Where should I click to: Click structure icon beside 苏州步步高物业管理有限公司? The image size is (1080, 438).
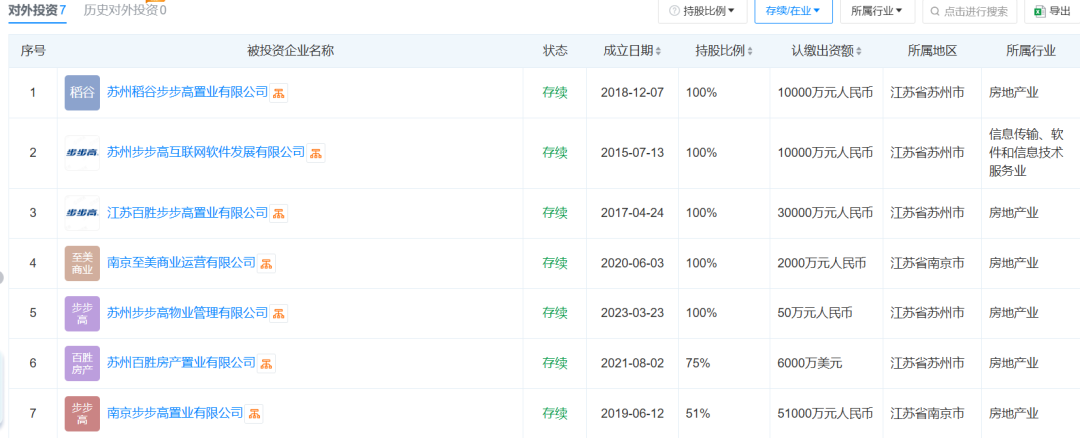pos(280,313)
